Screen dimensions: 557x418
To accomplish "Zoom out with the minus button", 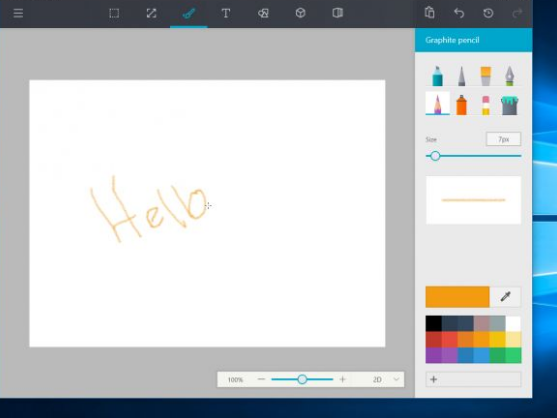I will click(261, 379).
